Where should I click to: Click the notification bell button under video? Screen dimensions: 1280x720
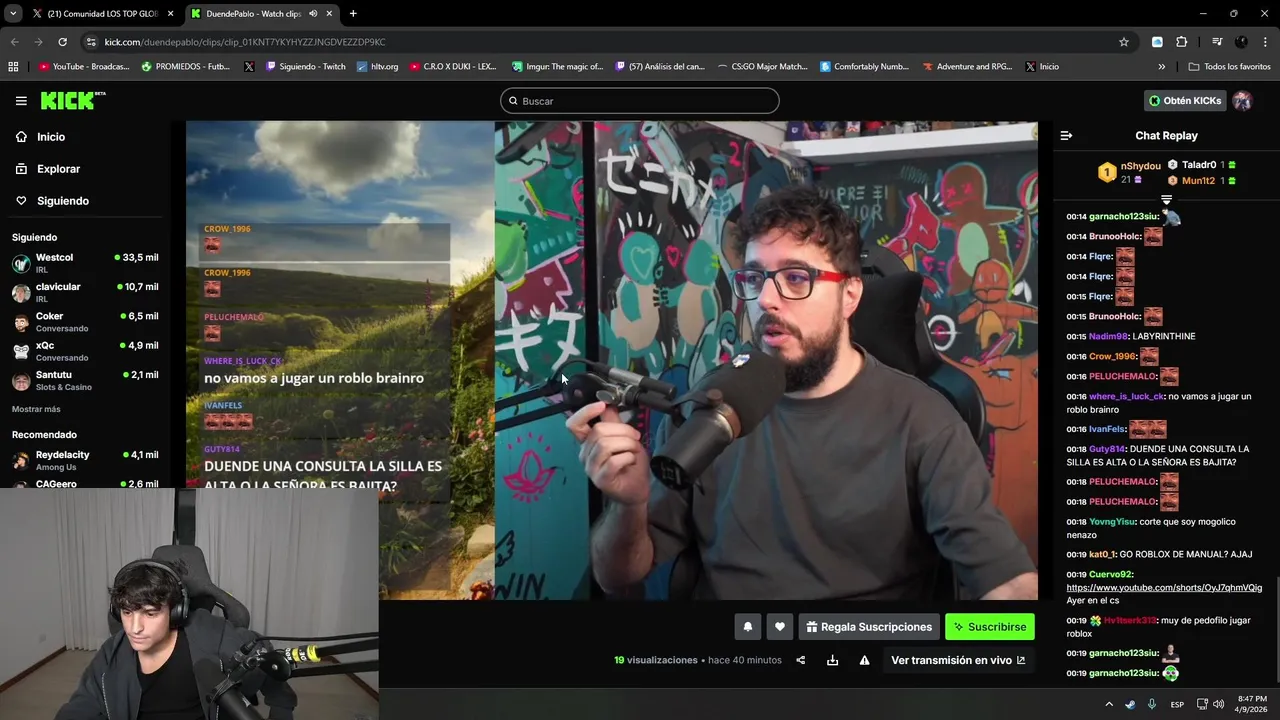click(747, 627)
